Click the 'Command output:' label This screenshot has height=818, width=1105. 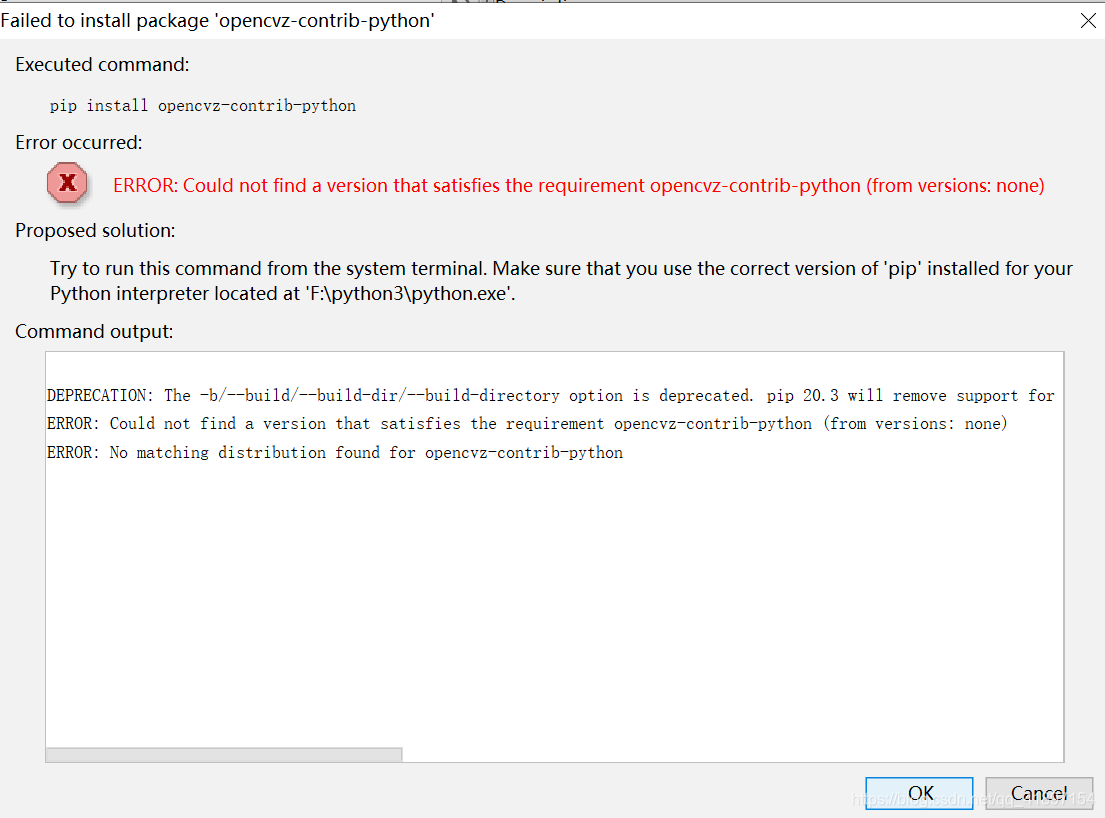click(x=91, y=331)
